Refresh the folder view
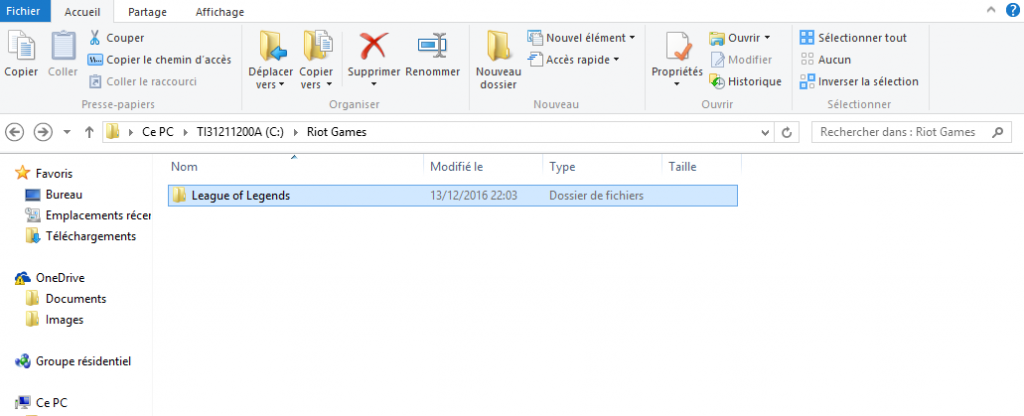 [x=787, y=132]
